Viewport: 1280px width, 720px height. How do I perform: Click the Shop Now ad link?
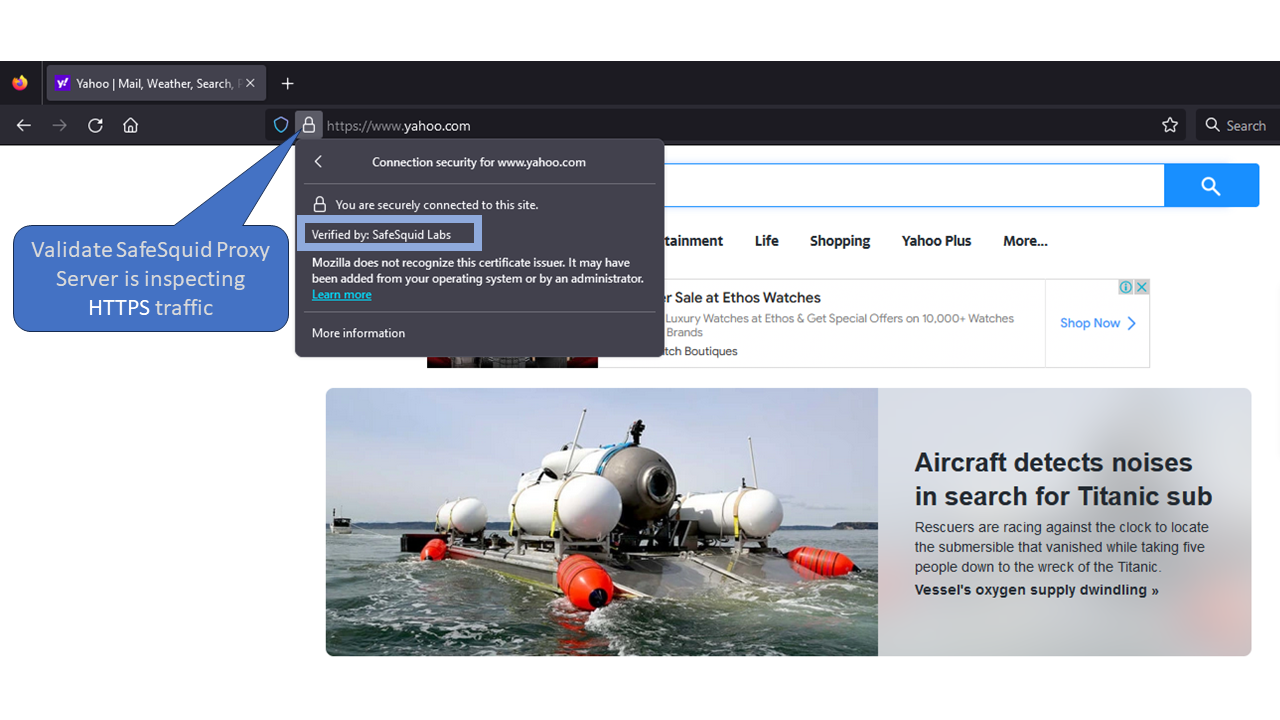click(1098, 323)
